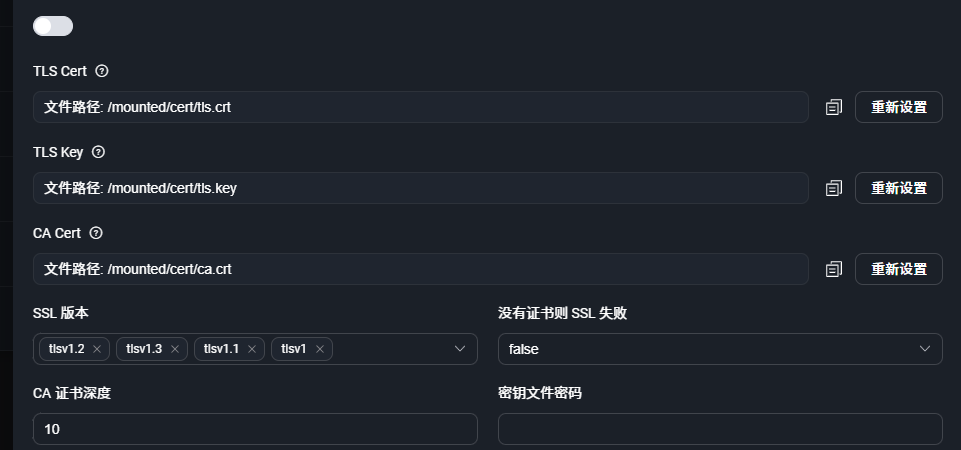Copy the TLS Cert file path

[834, 107]
